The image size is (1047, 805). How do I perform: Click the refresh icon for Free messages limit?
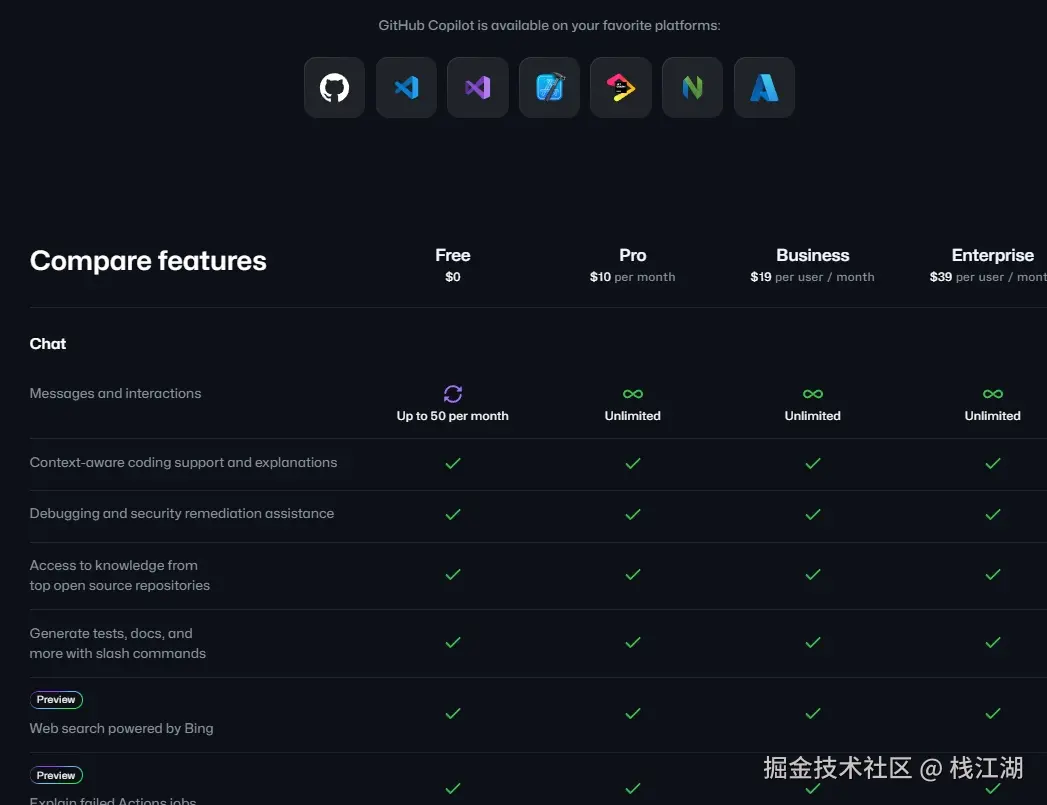tap(453, 394)
